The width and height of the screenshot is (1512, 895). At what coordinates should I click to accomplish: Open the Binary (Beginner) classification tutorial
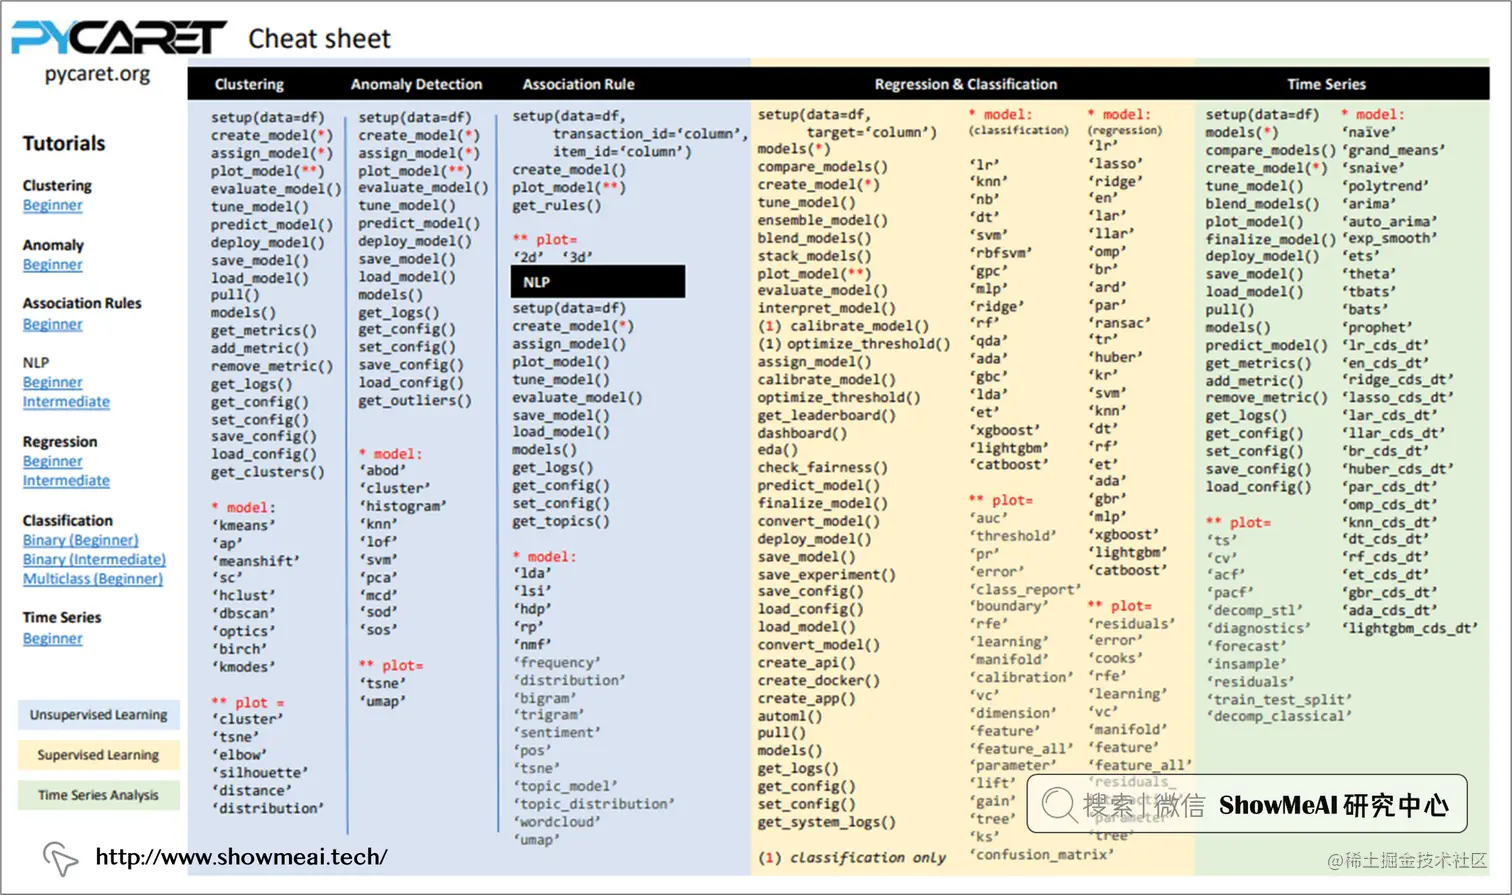(x=80, y=540)
